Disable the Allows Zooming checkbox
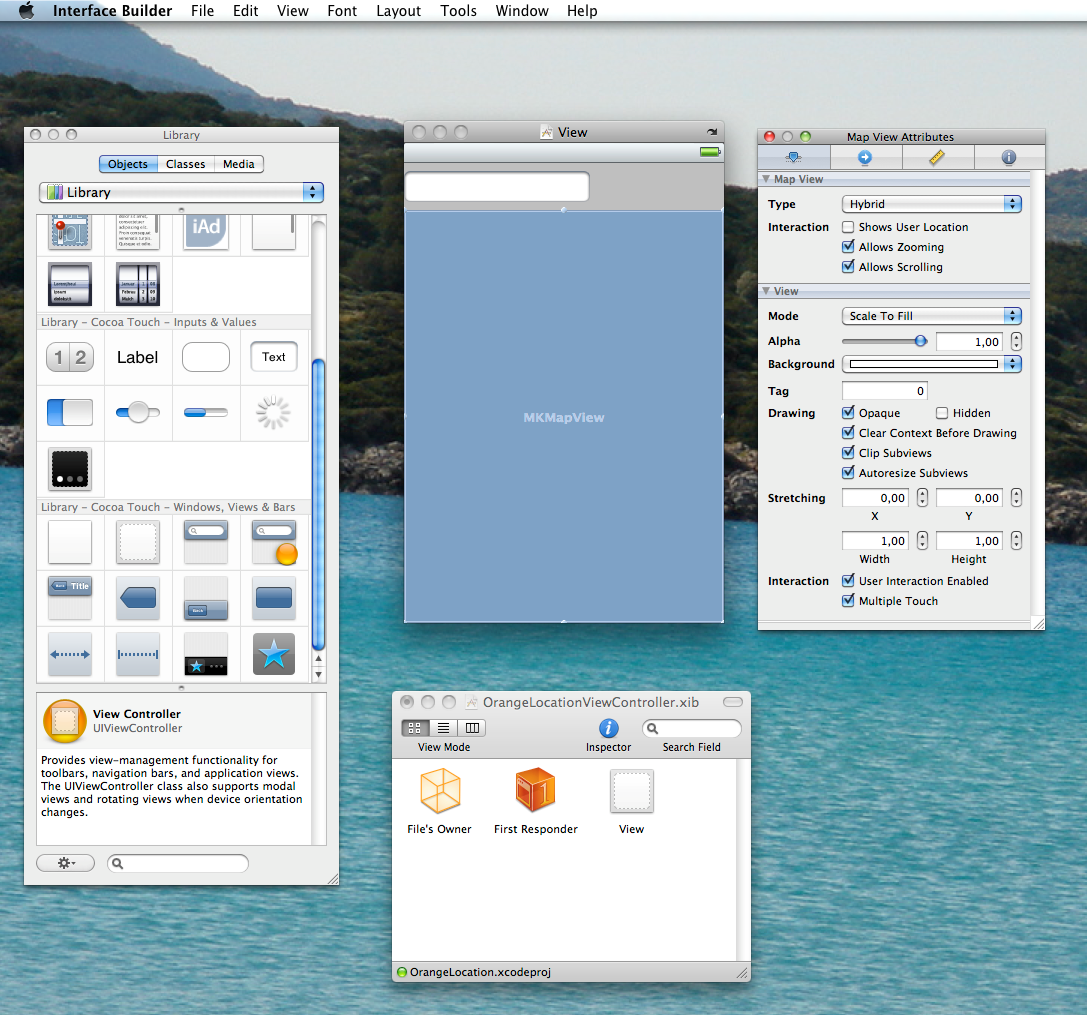Image resolution: width=1087 pixels, height=1015 pixels. tap(848, 248)
